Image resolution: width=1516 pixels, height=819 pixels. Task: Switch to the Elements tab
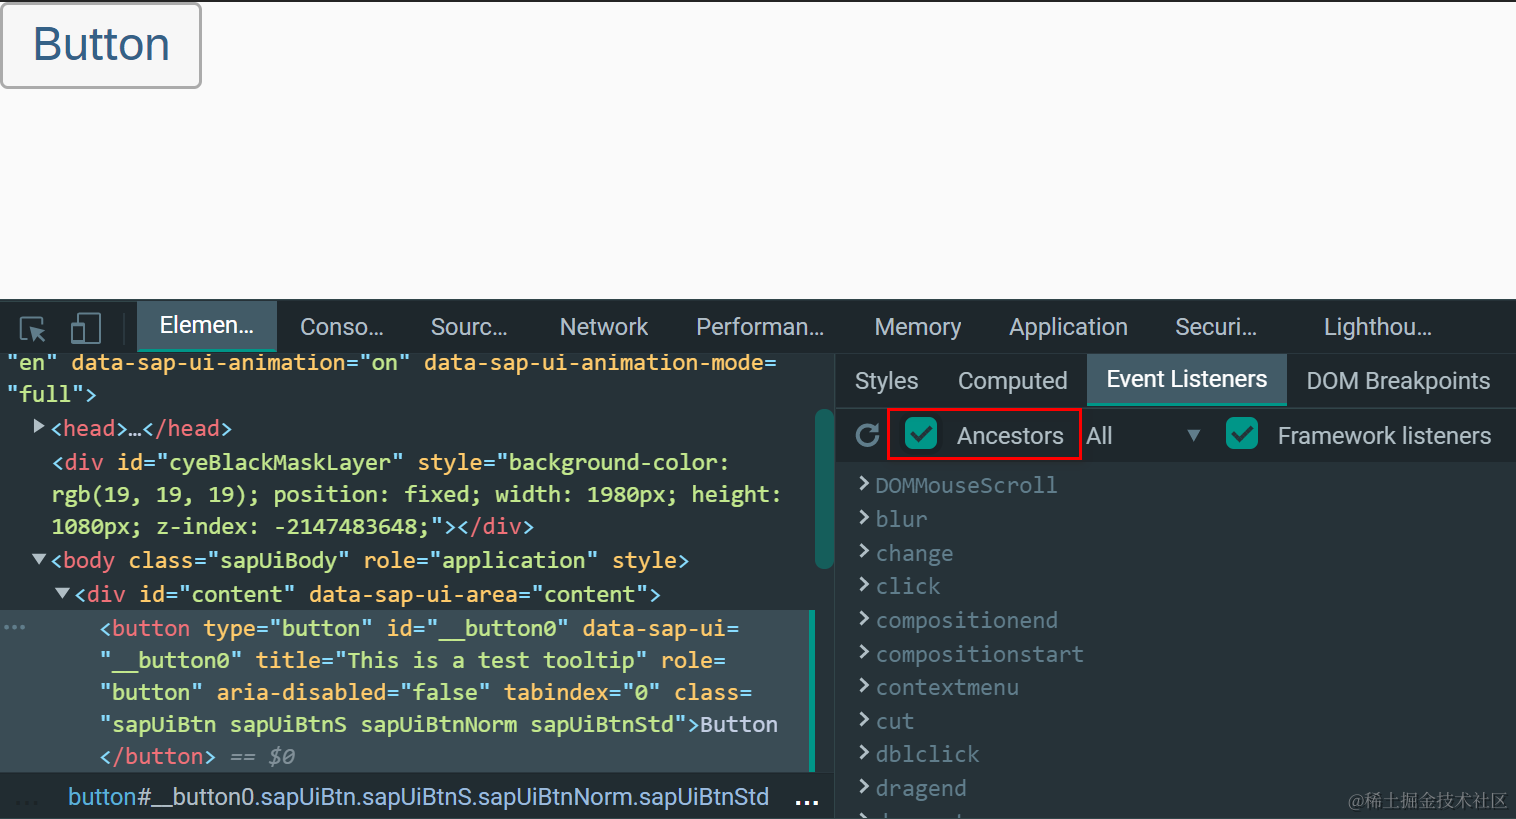click(x=207, y=326)
